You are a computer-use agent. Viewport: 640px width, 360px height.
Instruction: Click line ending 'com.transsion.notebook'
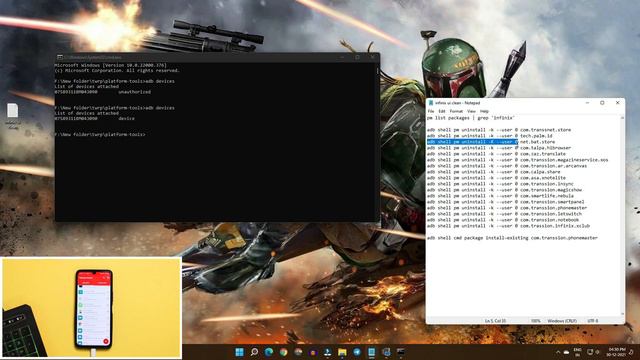coord(503,220)
